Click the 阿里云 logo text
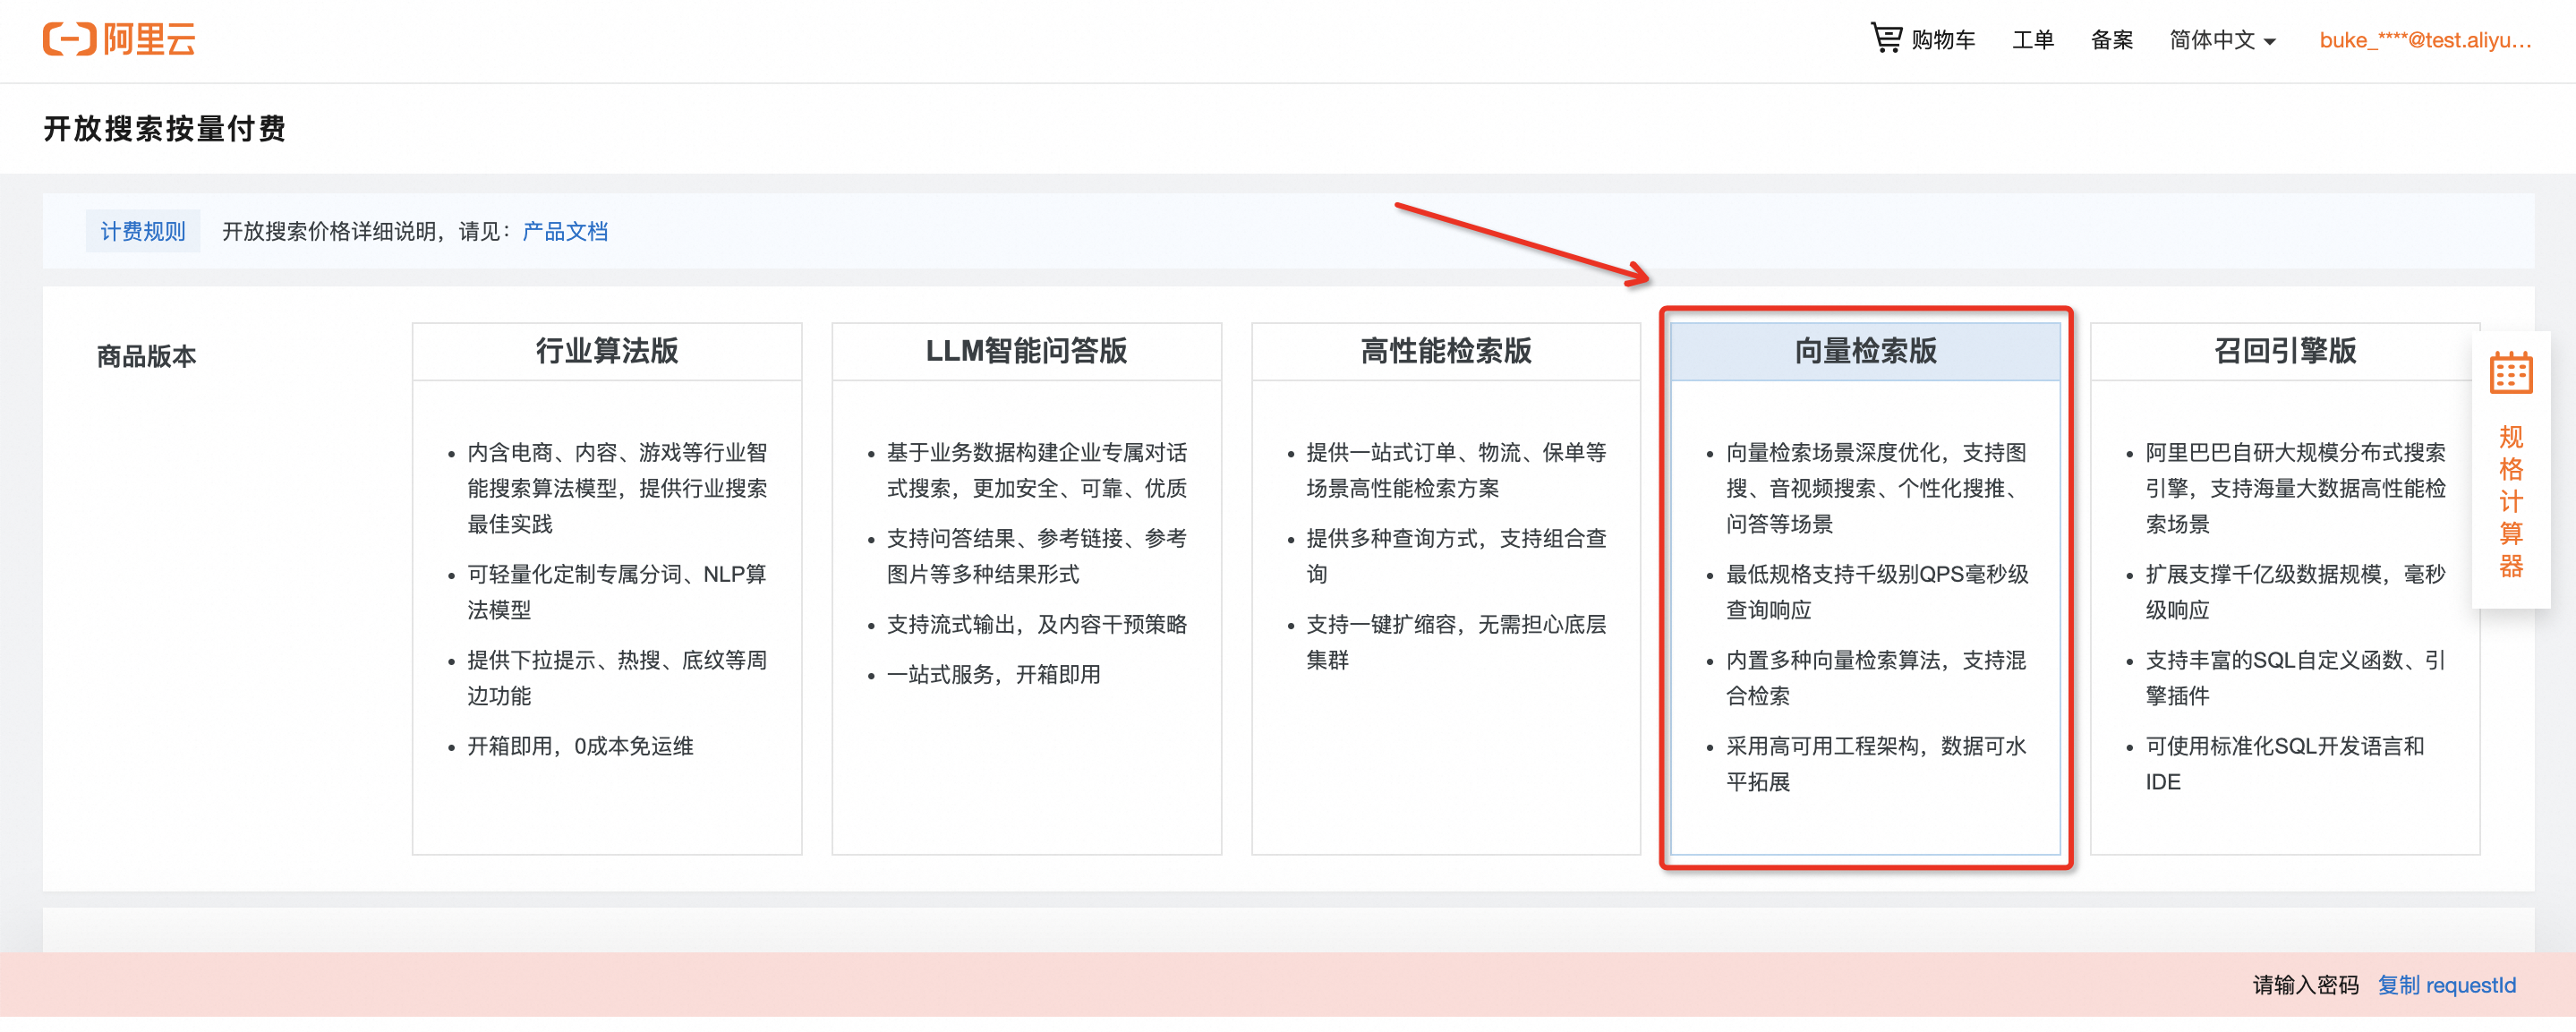The image size is (2576, 1032). tap(149, 39)
